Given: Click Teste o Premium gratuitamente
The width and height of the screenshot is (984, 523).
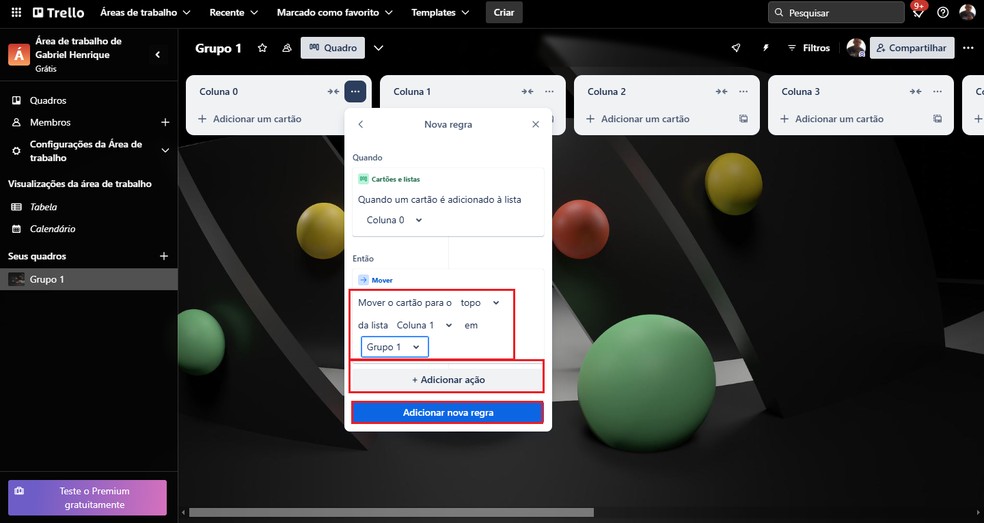Looking at the screenshot, I should [87, 498].
